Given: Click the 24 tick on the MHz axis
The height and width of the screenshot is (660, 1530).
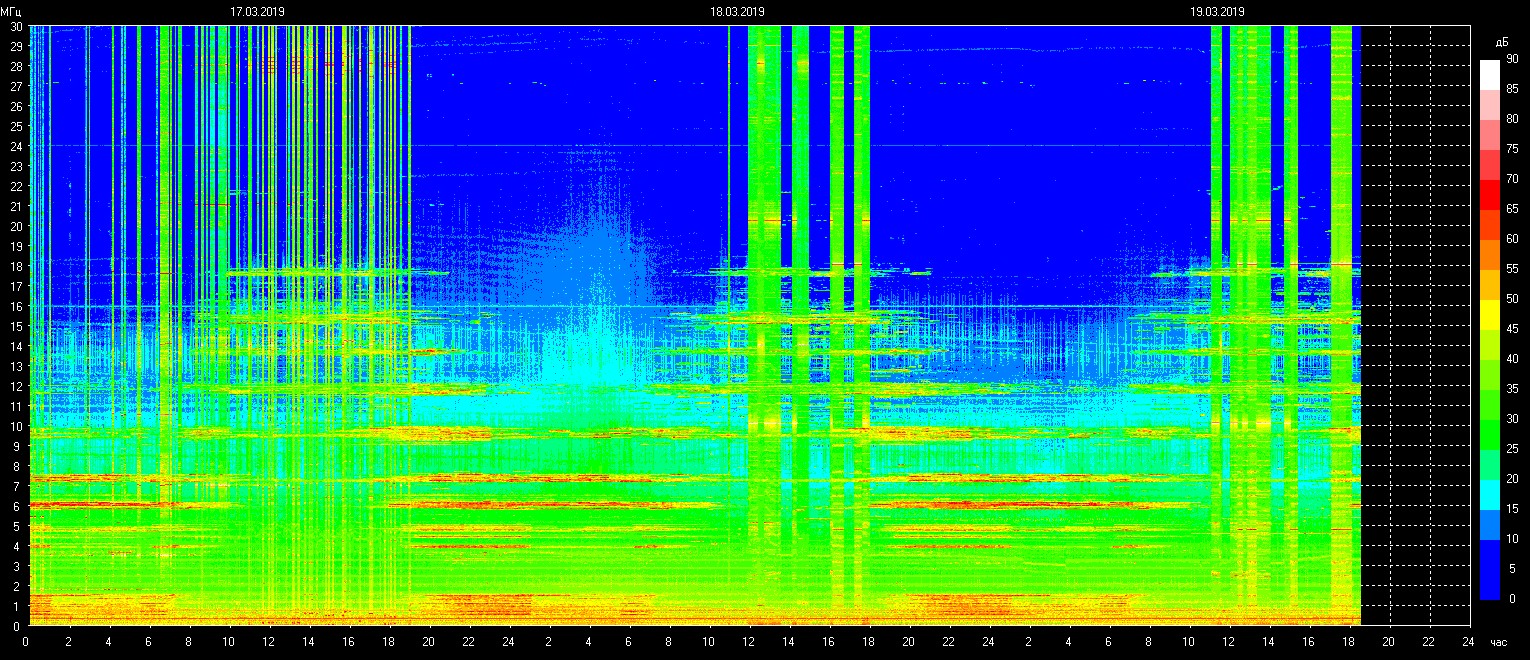Looking at the screenshot, I should point(16,147).
